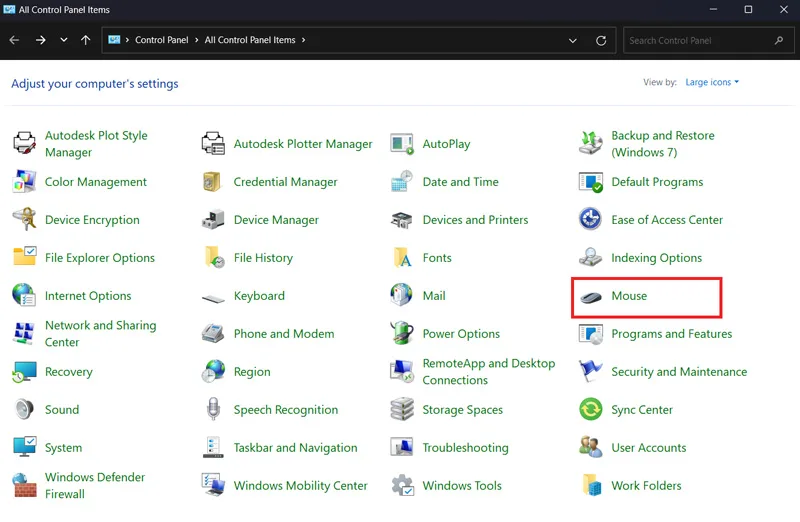Viewport: 800px width, 522px height.
Task: Go up one level with Up arrow
Action: 85,40
